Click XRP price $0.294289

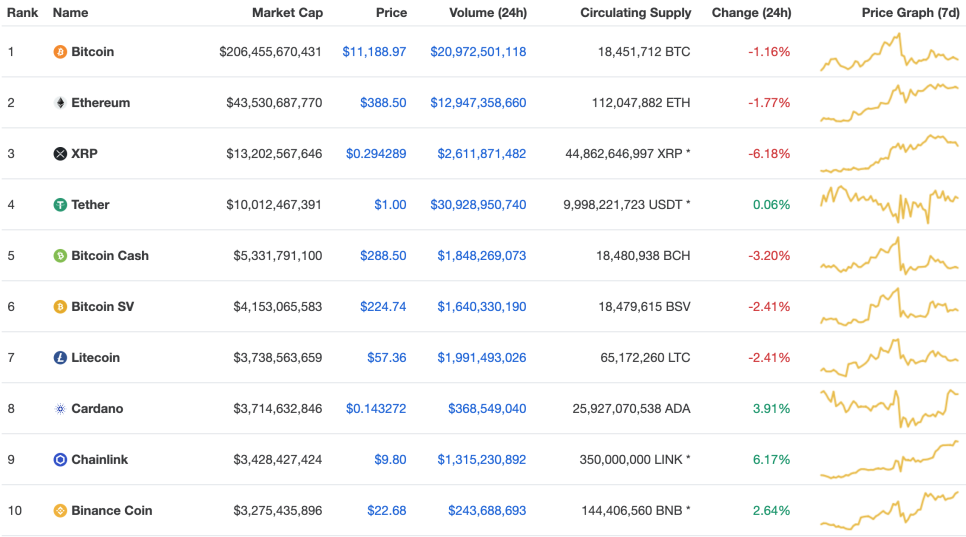coord(376,154)
